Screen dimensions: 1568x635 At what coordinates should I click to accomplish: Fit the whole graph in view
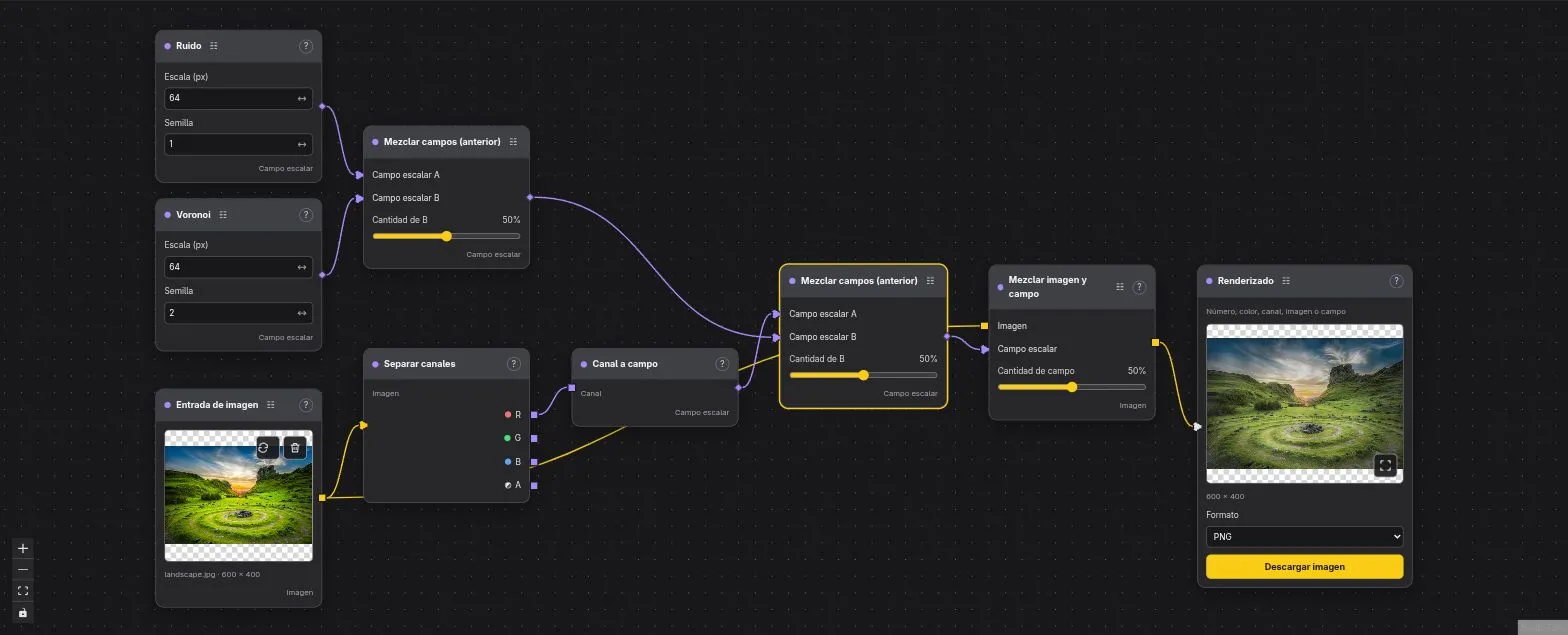[23, 591]
